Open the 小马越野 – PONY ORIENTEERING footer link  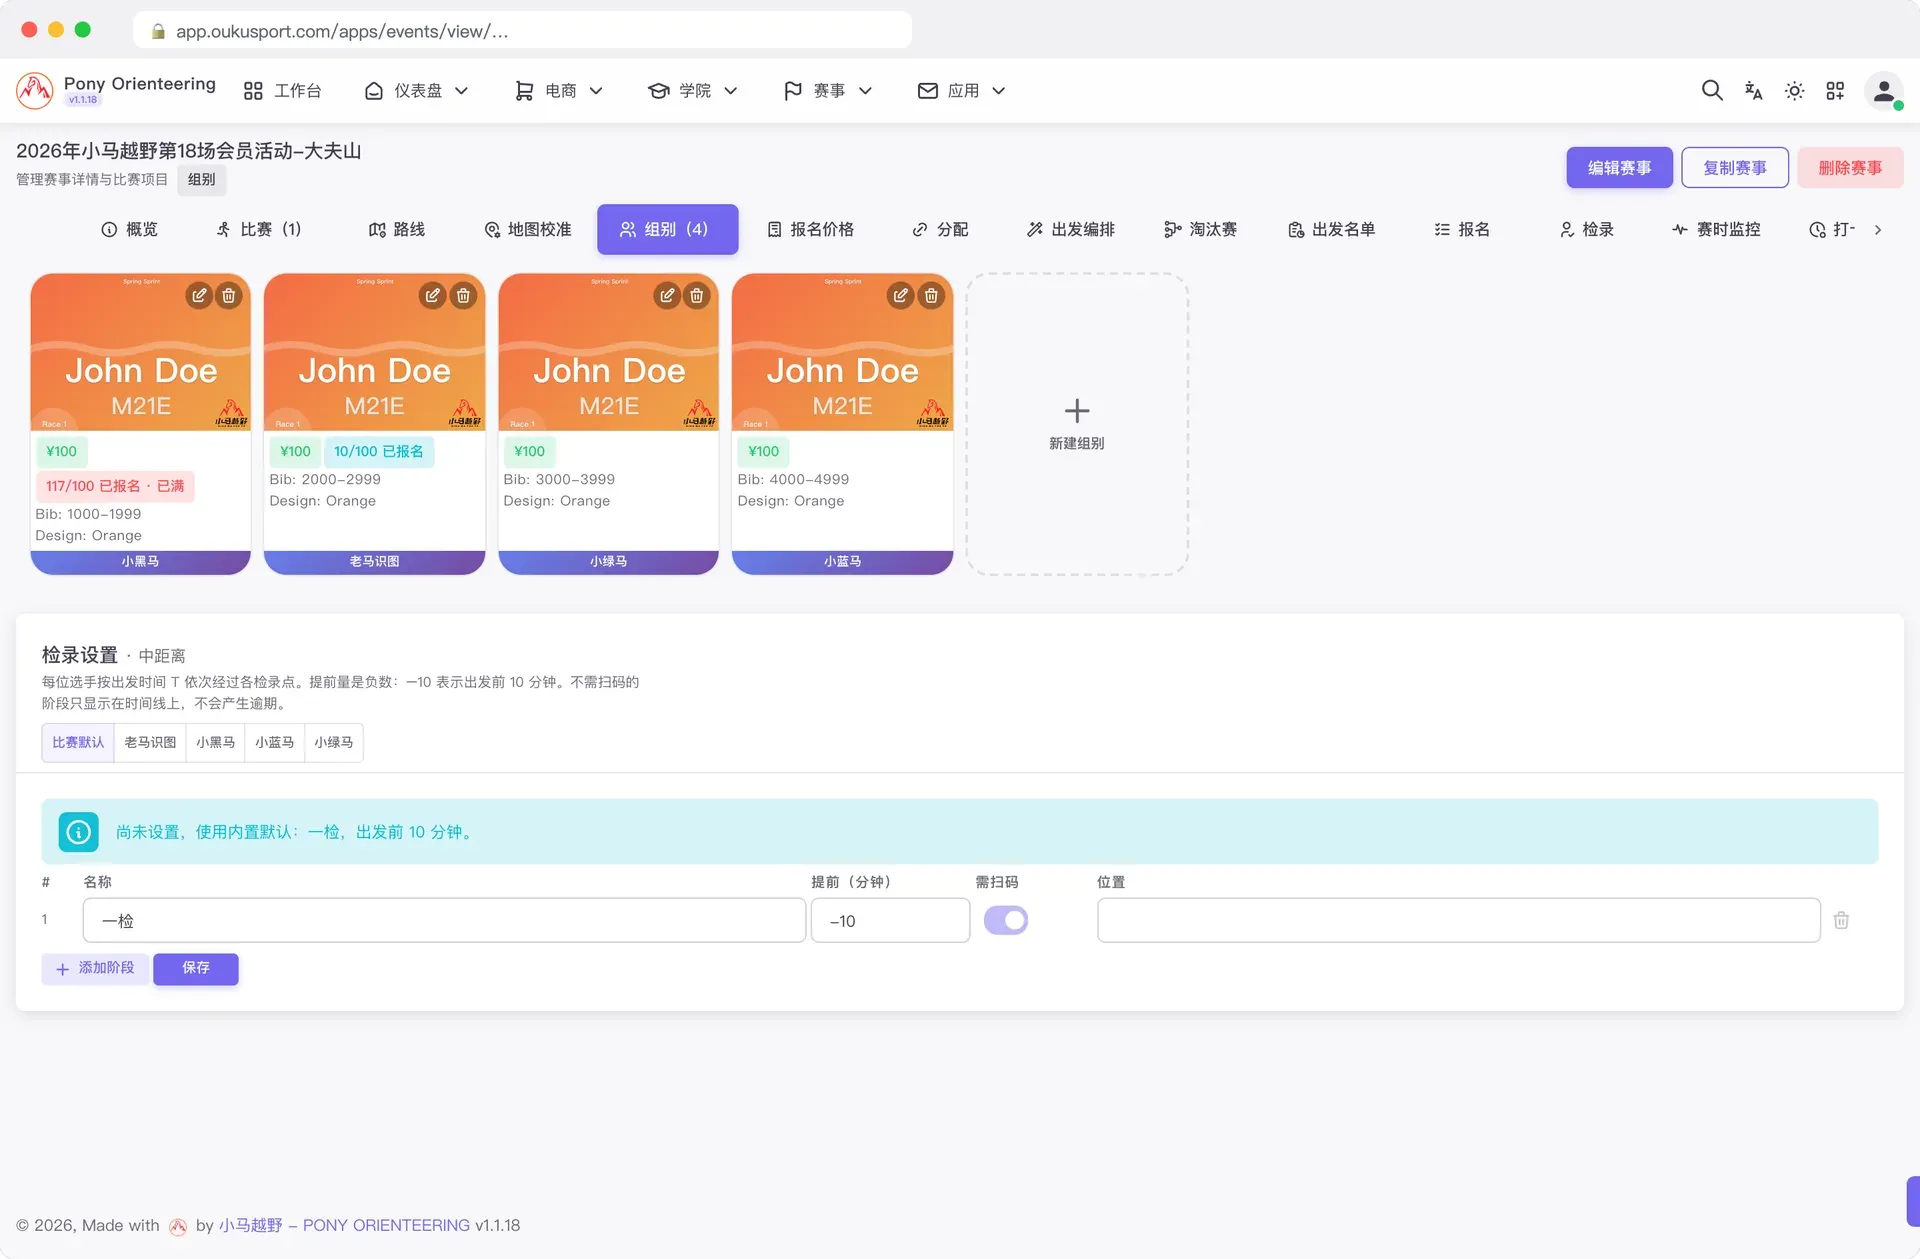click(344, 1225)
